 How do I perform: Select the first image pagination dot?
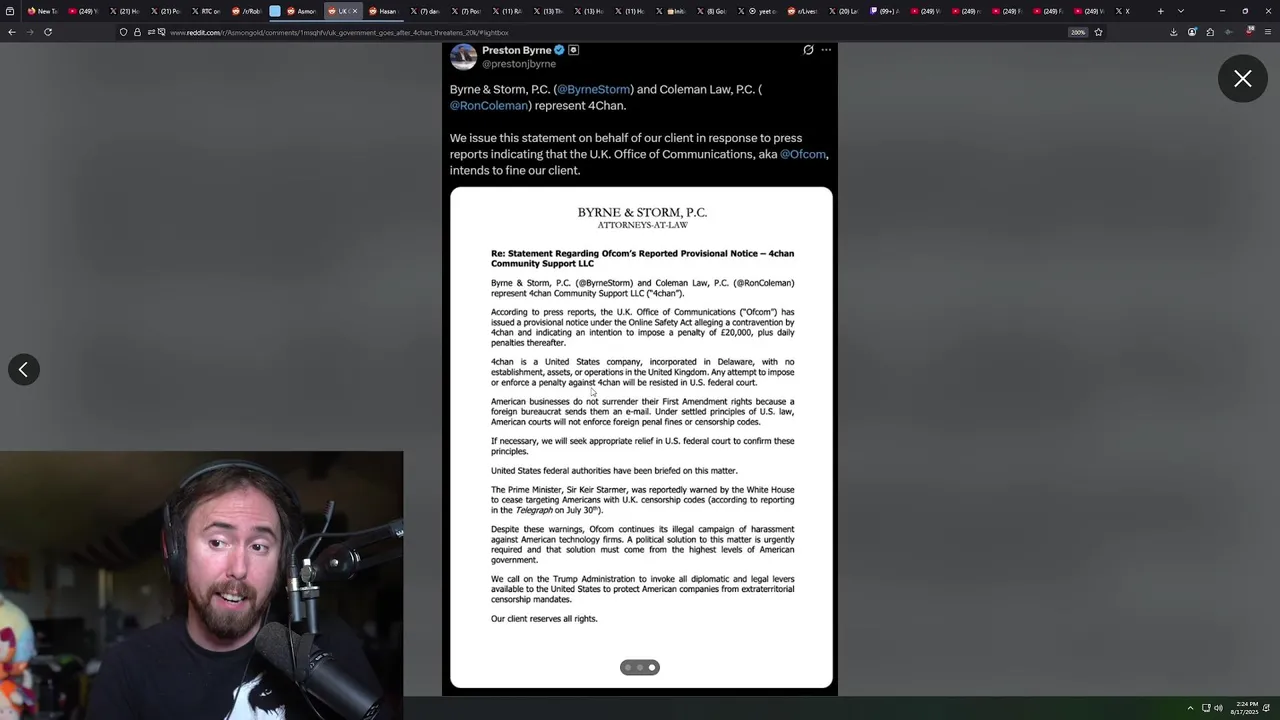tap(628, 667)
